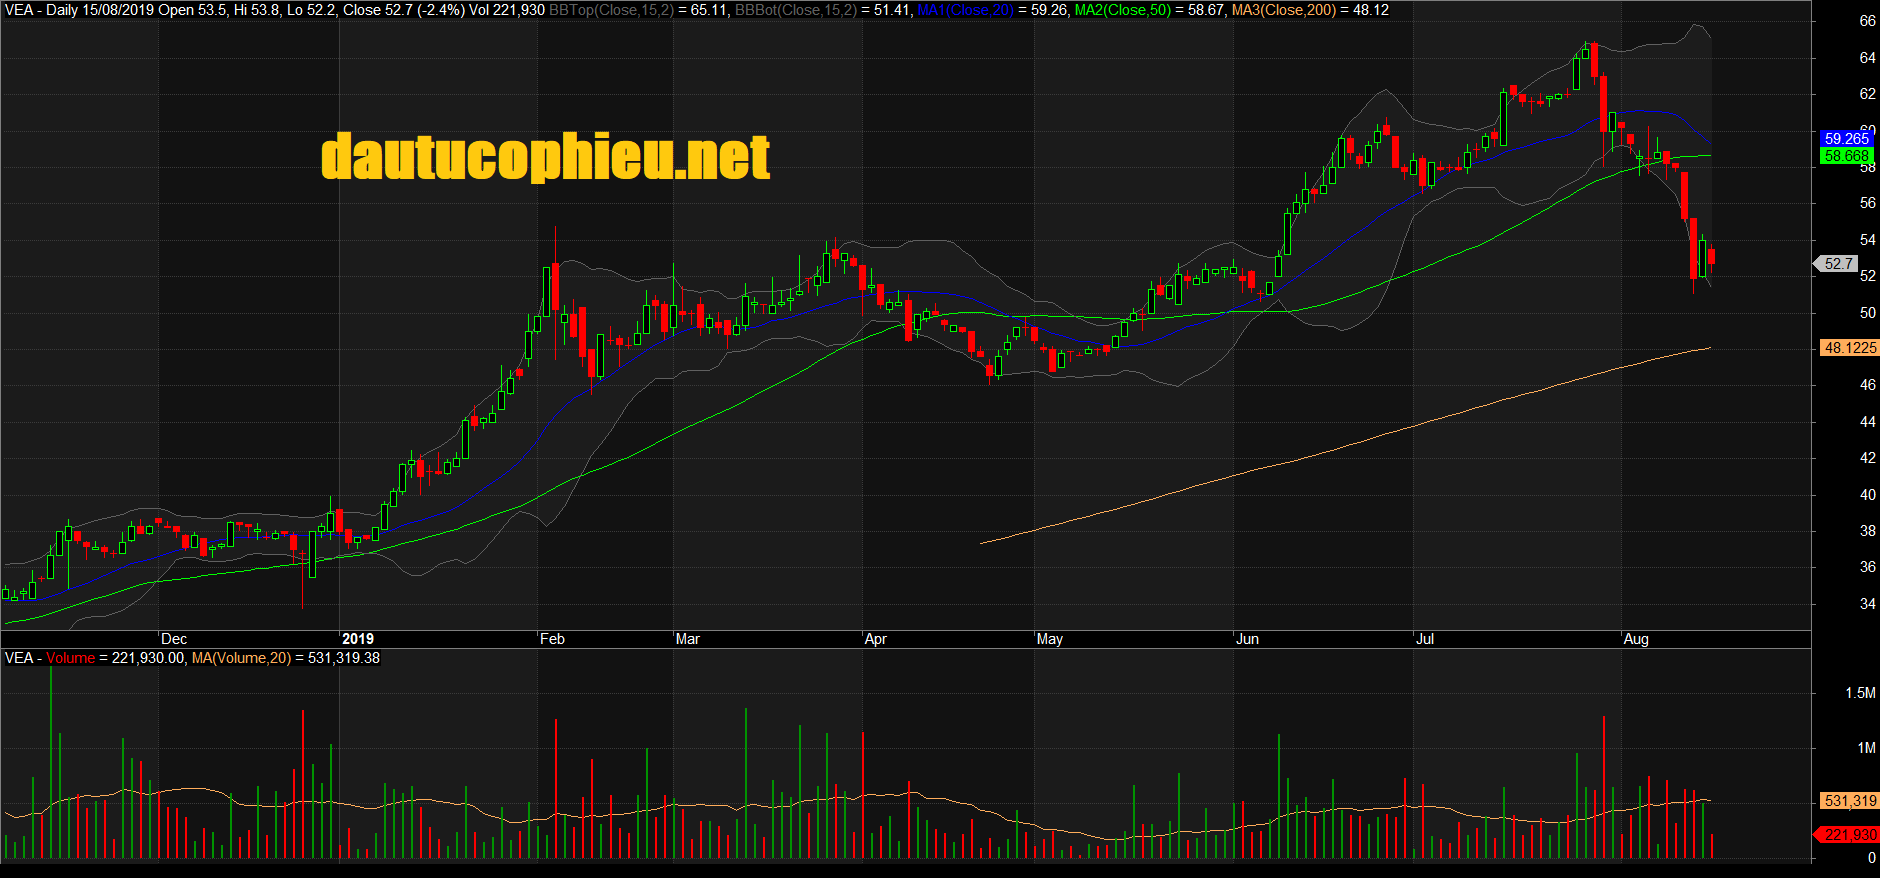Screen dimensions: 1880x878
Task: Click the dautucophieu.net watermark text
Action: point(545,158)
